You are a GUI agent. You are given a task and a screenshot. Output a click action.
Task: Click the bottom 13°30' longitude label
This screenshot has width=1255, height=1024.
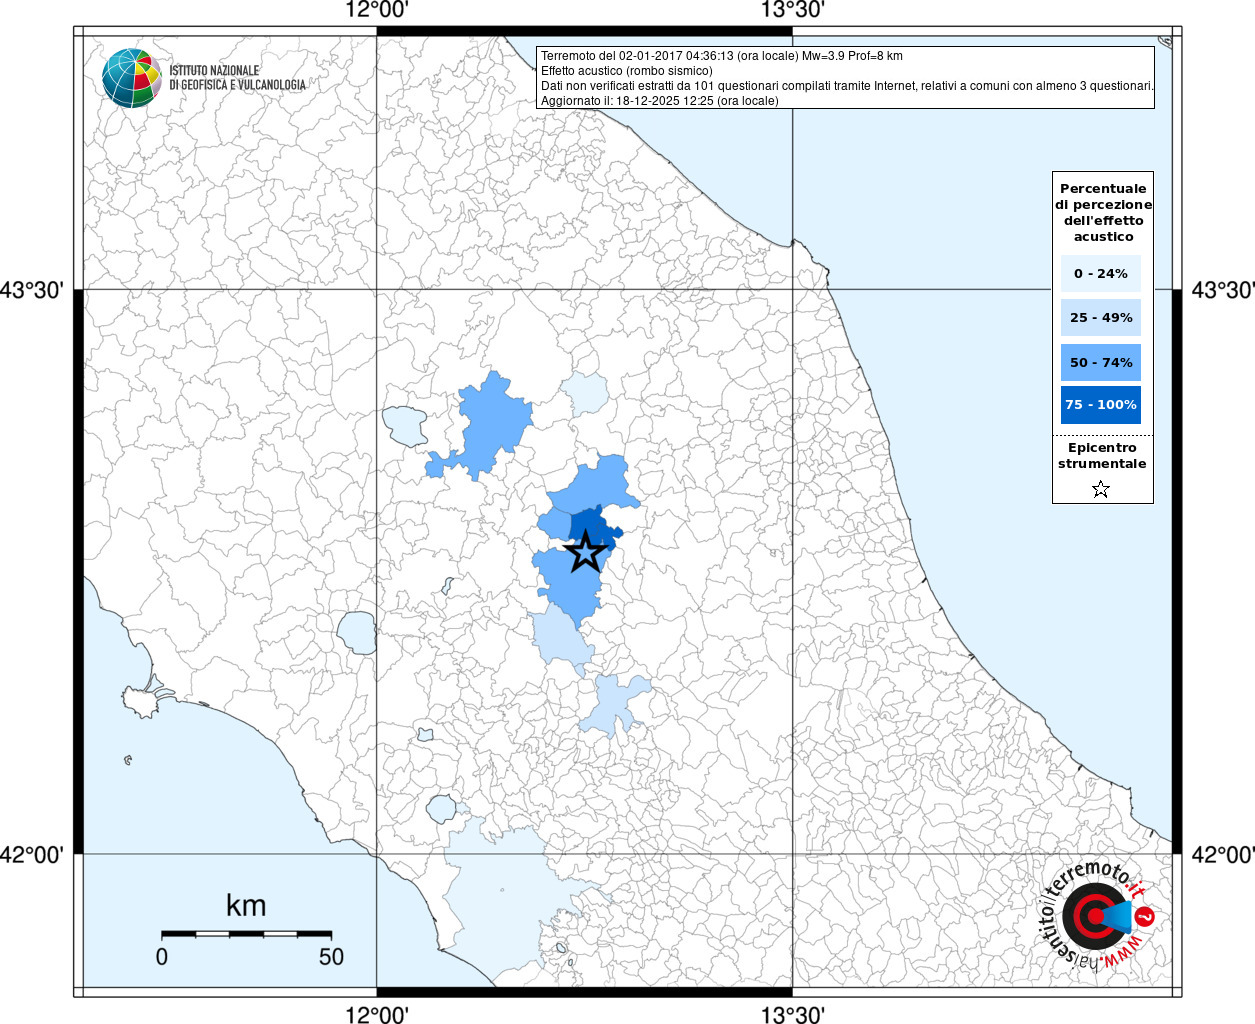pyautogui.click(x=793, y=1014)
